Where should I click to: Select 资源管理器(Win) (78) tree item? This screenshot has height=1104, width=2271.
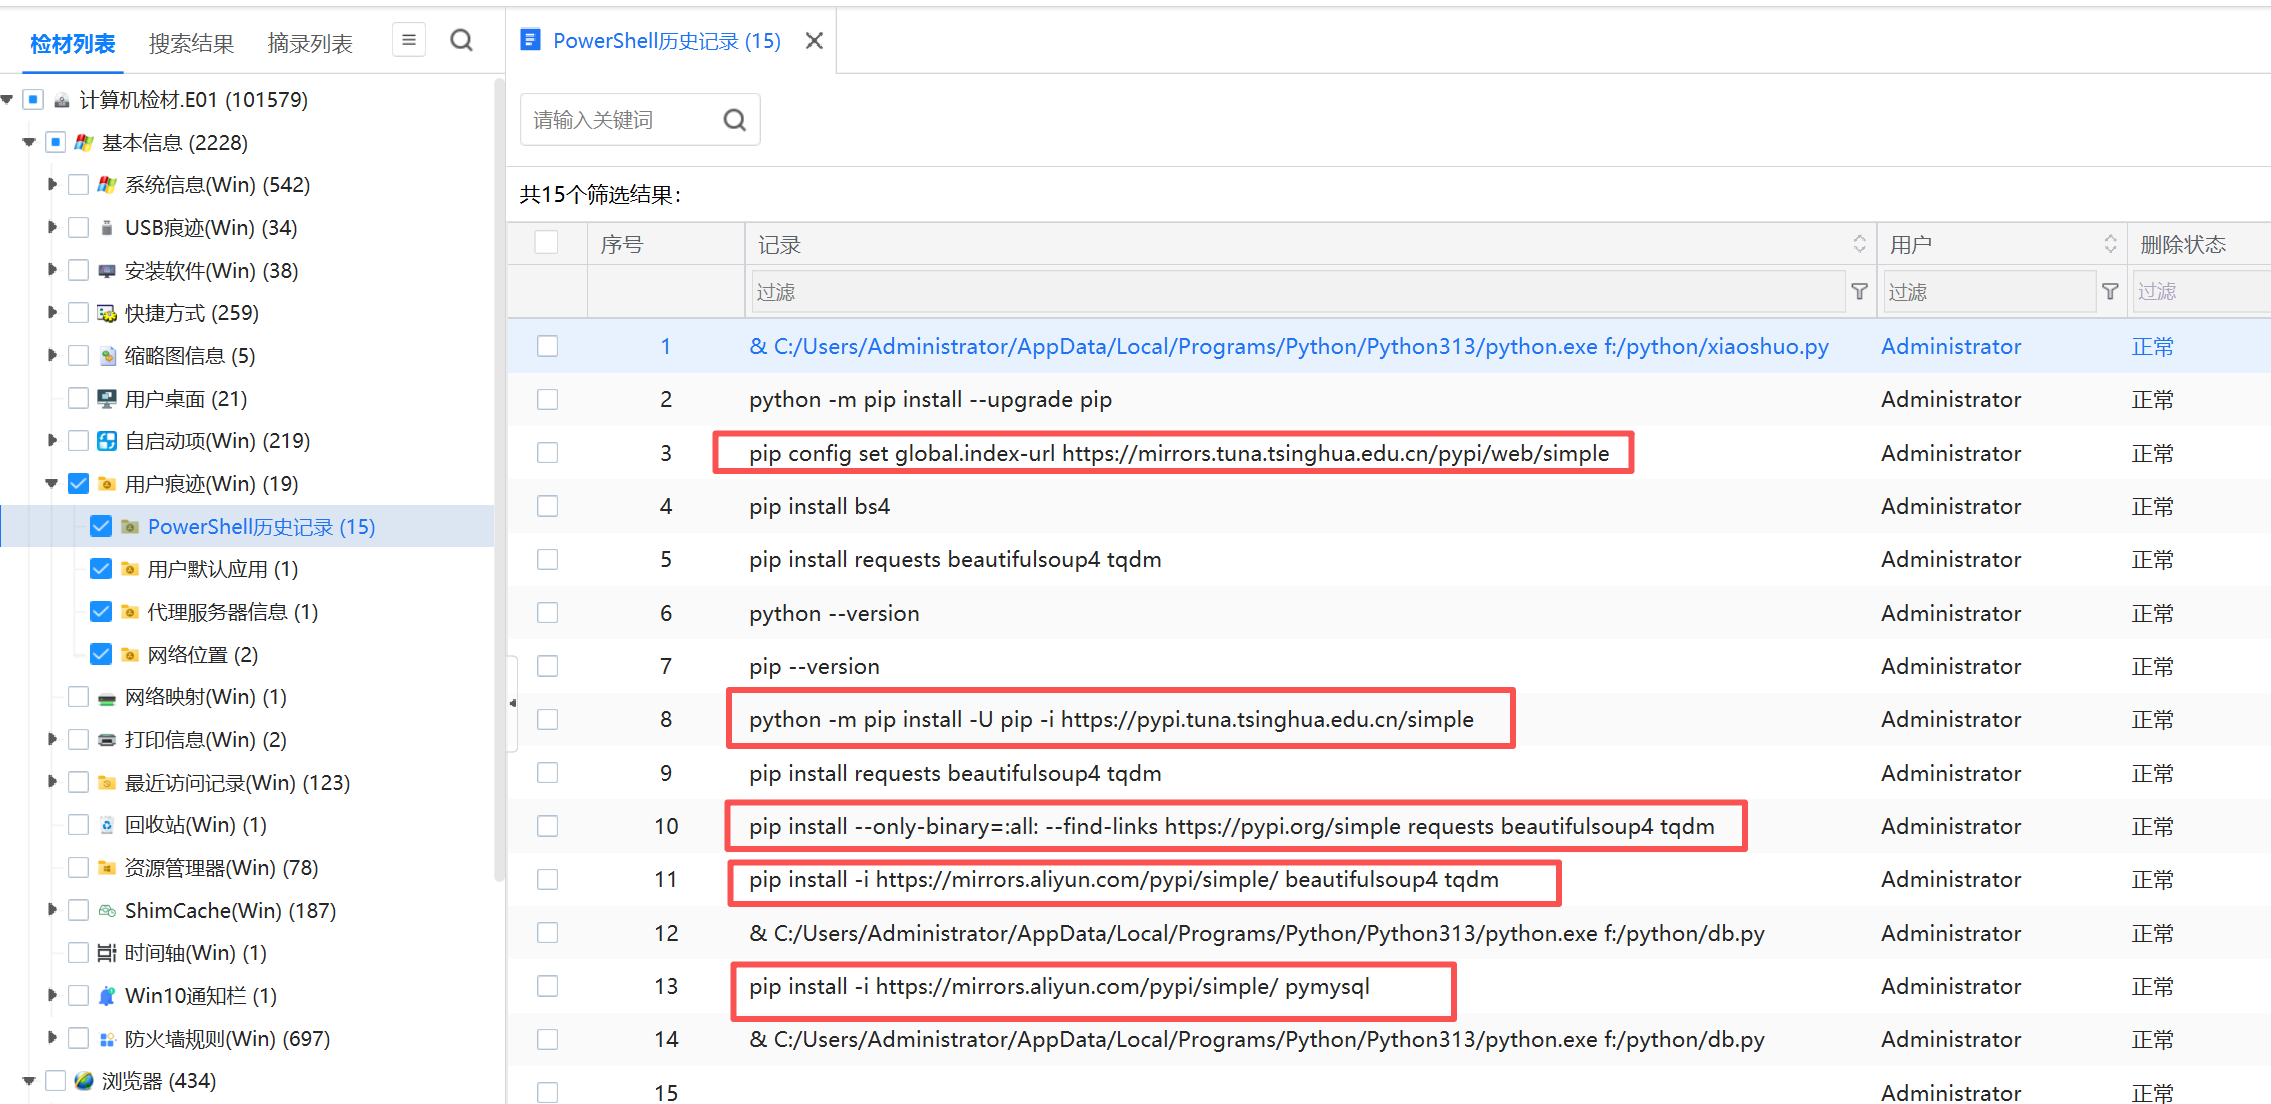tap(222, 868)
